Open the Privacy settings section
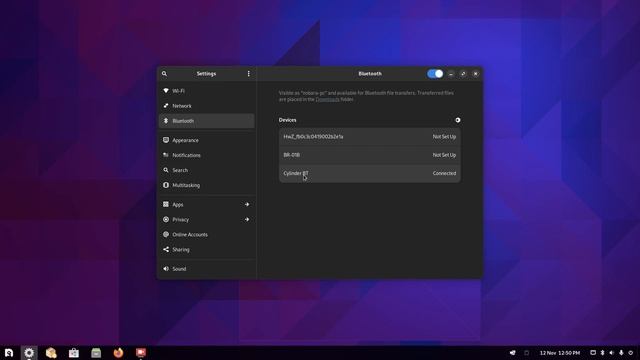 coord(207,220)
